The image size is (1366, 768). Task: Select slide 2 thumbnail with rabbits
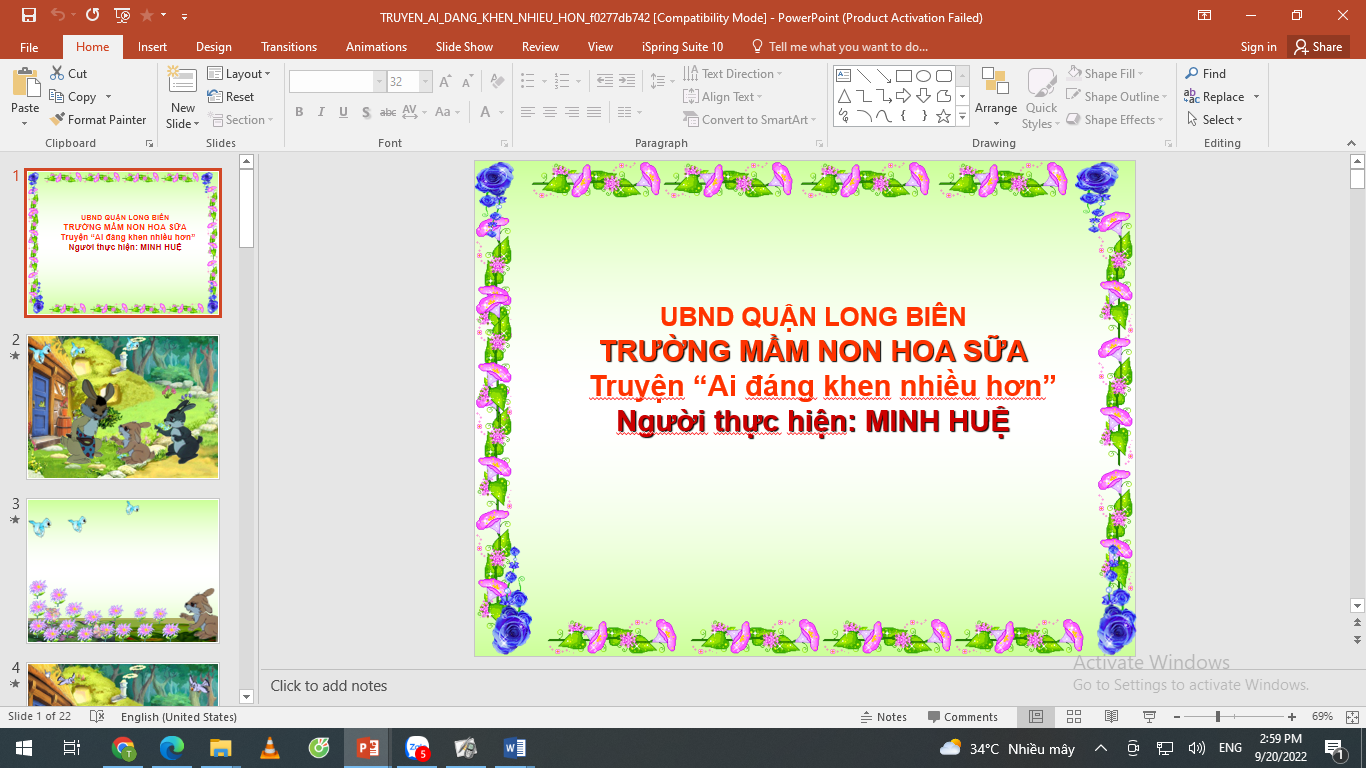(x=123, y=406)
